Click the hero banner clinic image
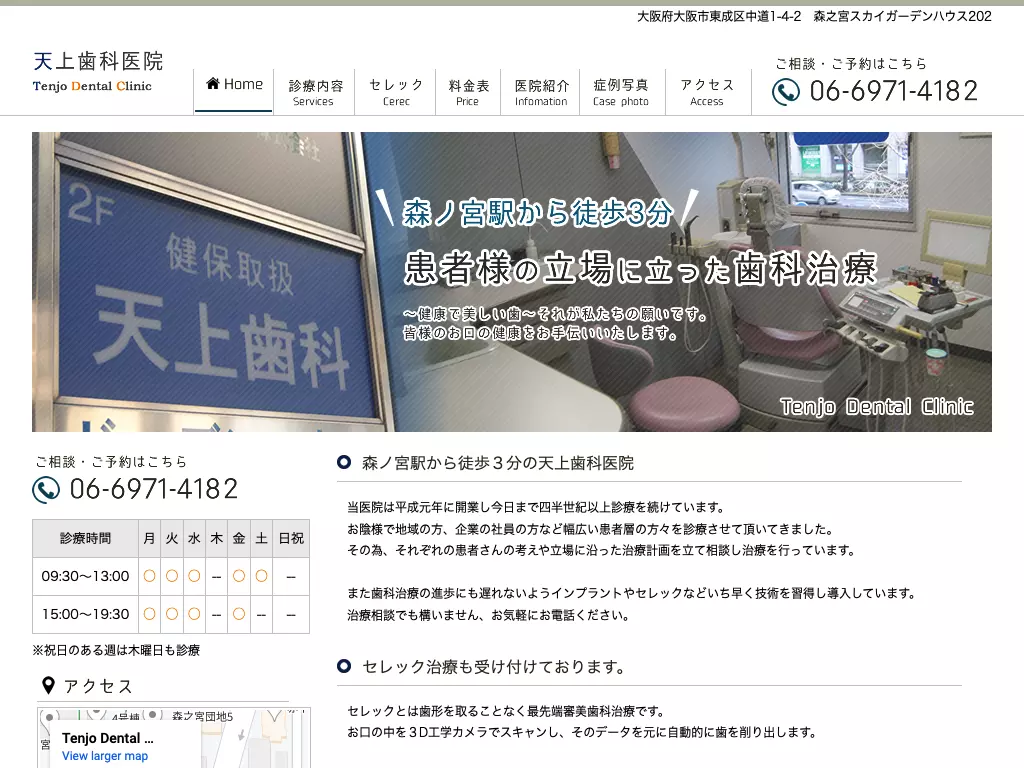The width and height of the screenshot is (1024, 768). [x=512, y=281]
